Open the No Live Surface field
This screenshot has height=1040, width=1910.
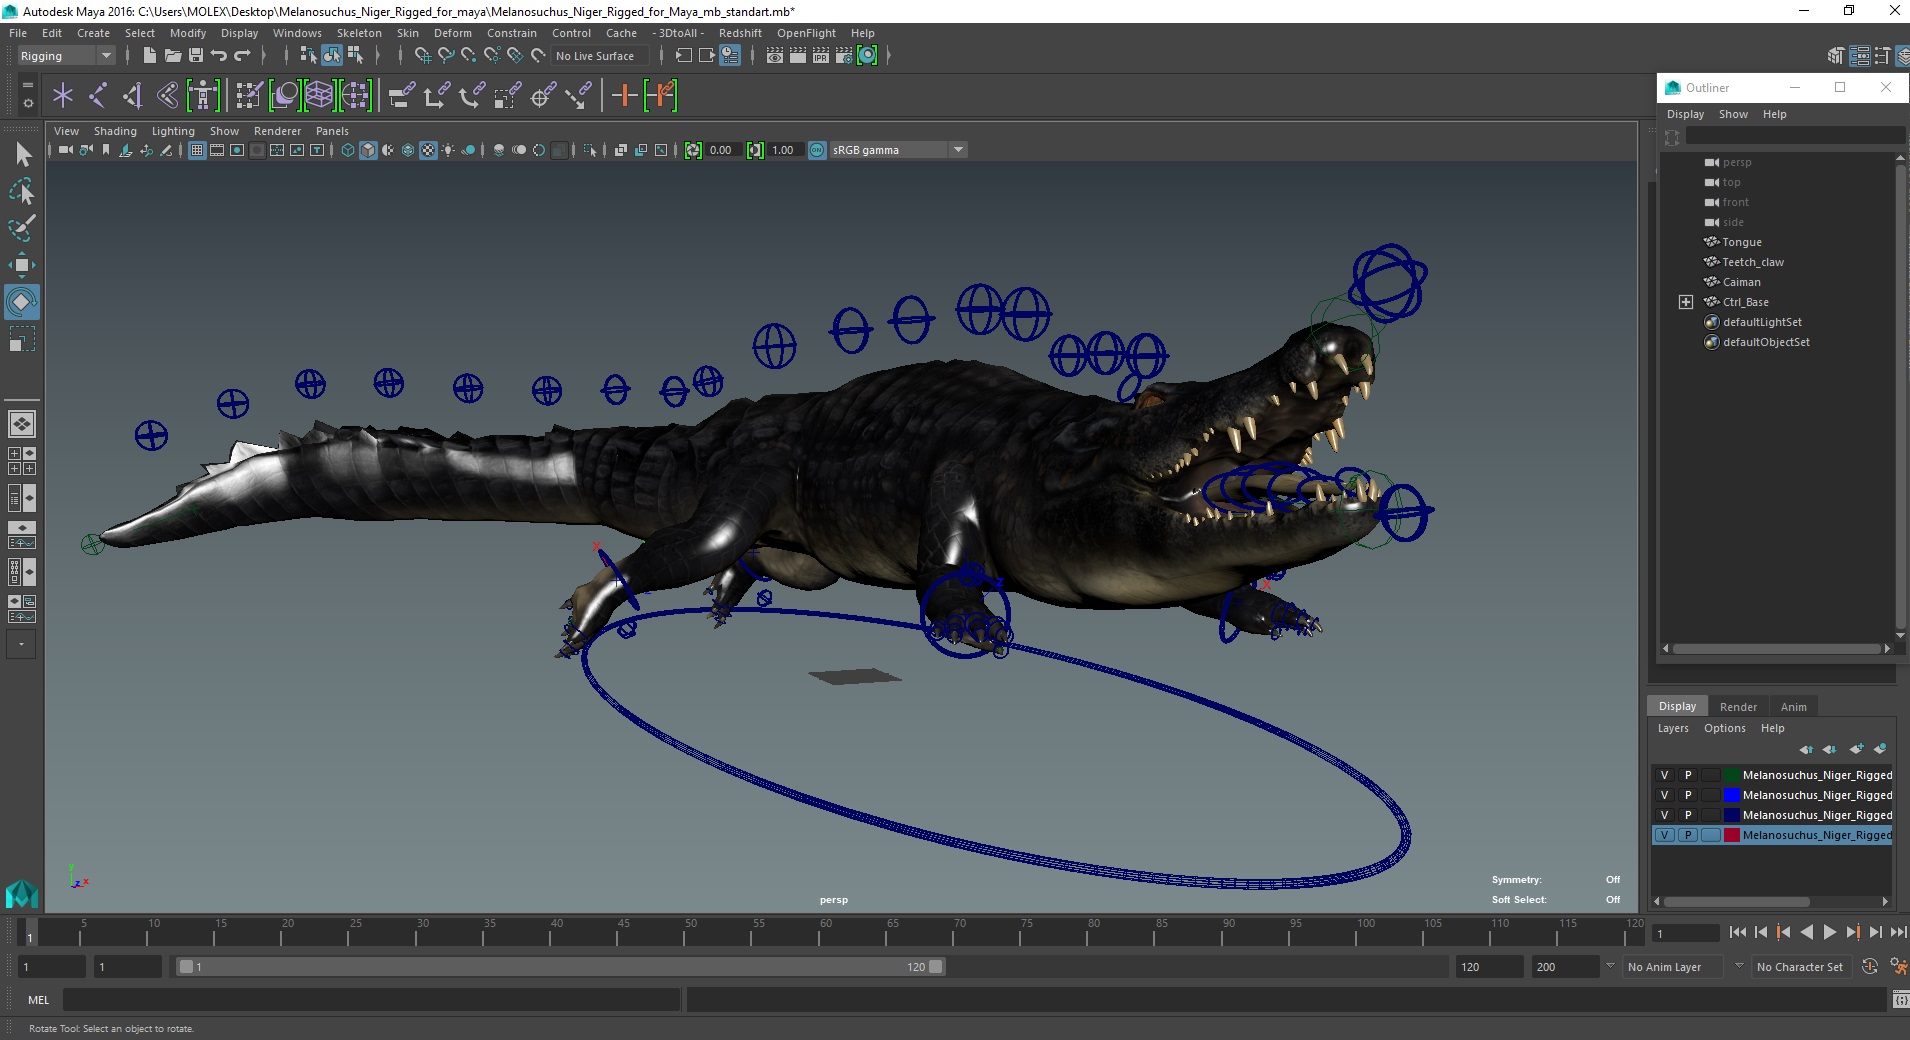[600, 56]
